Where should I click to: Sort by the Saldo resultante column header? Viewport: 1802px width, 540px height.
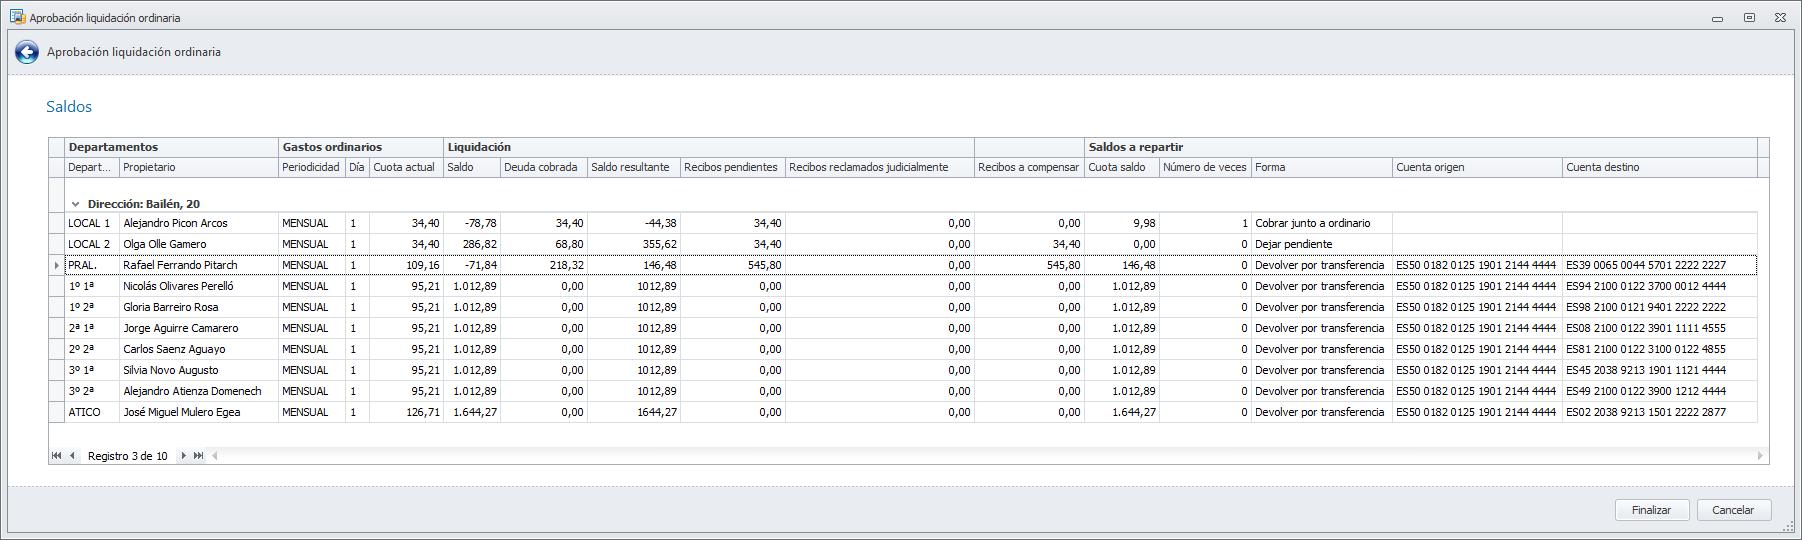633,167
